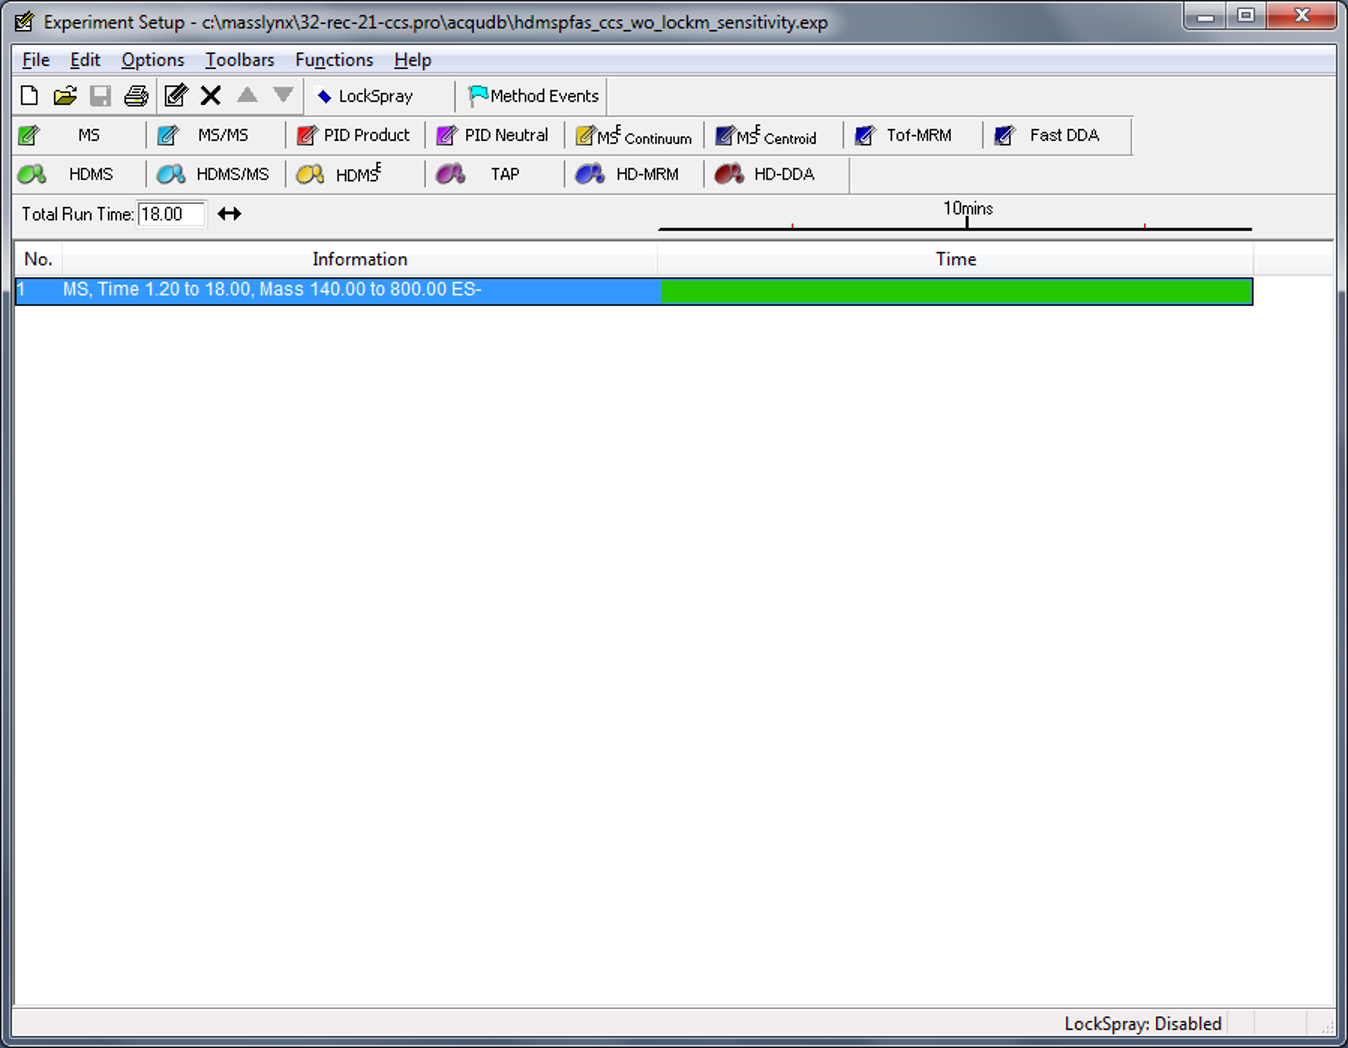This screenshot has height=1048, width=1348.
Task: Click the LockSpray button
Action: click(x=365, y=96)
